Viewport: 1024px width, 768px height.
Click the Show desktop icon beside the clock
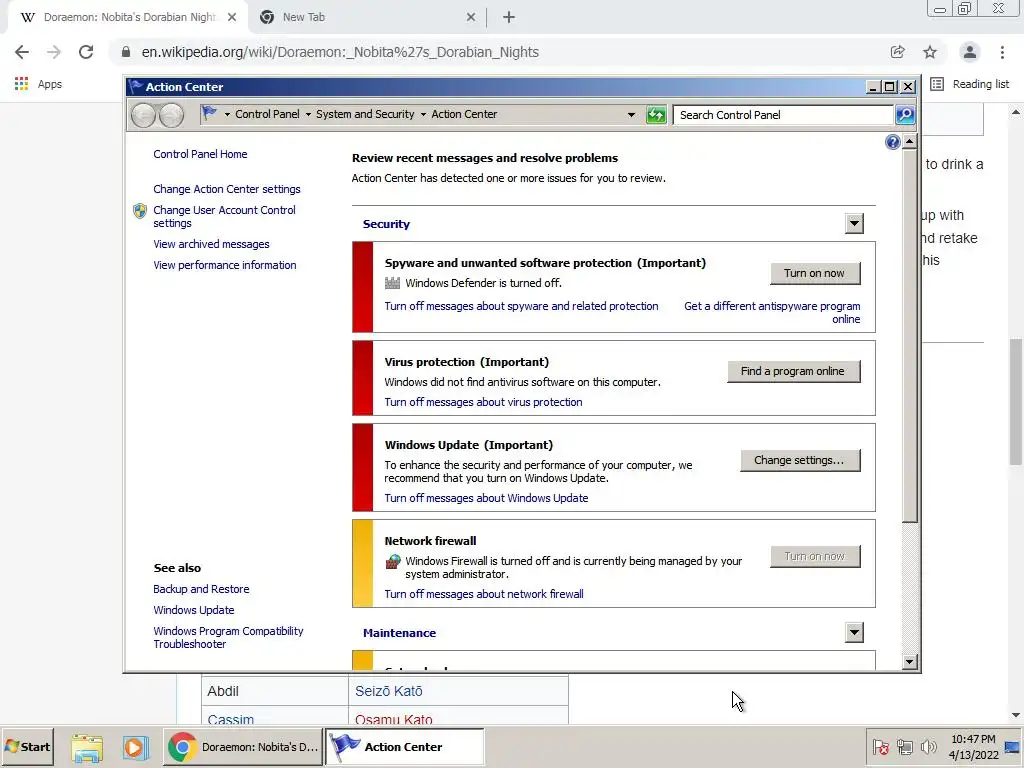coord(1013,747)
